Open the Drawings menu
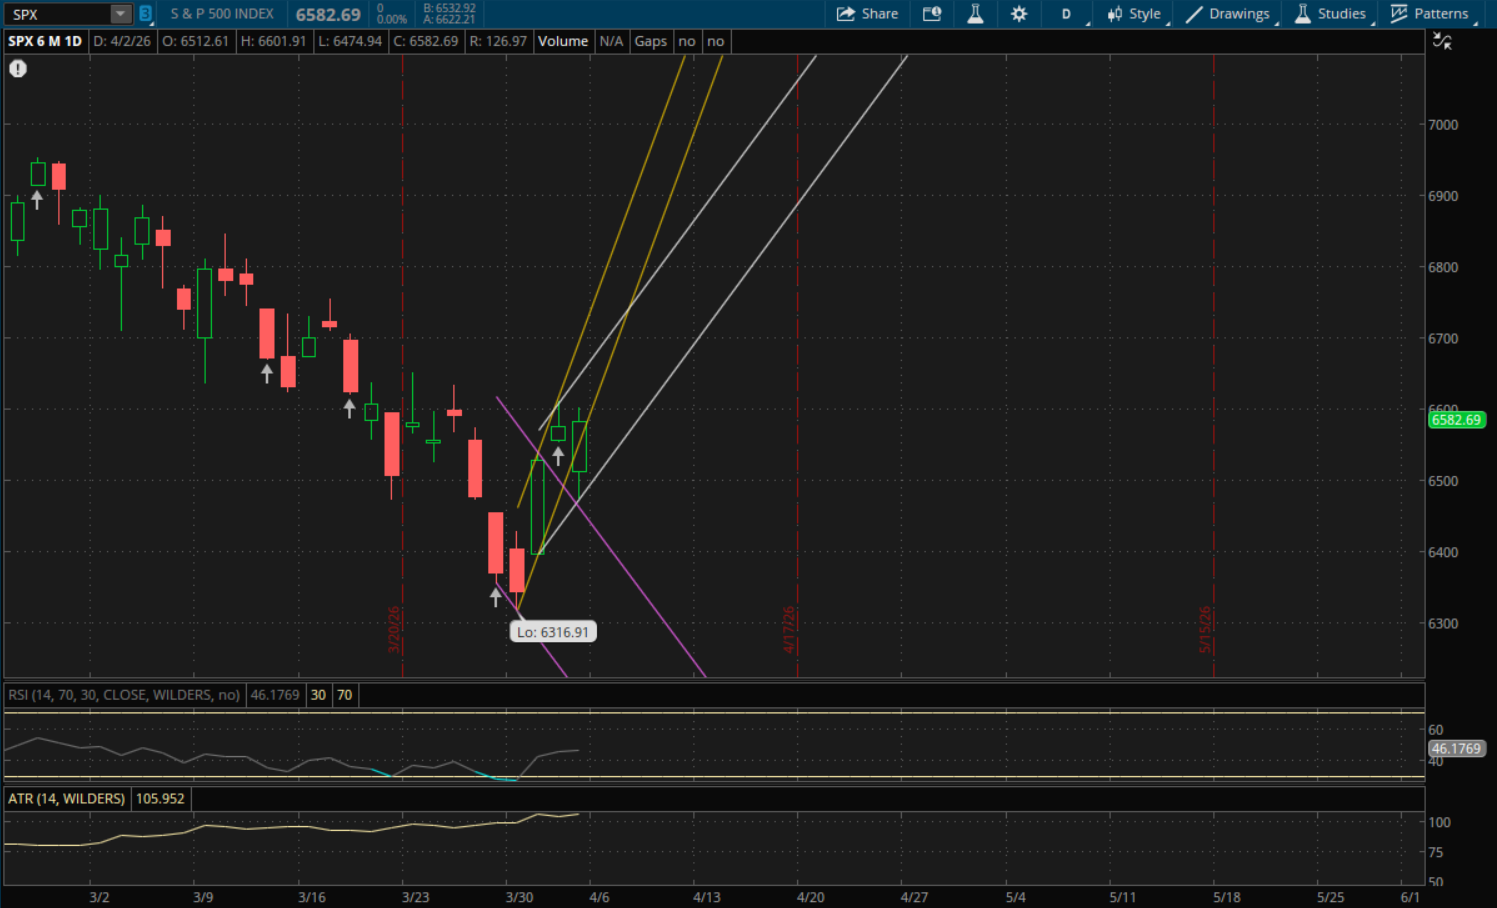The height and width of the screenshot is (908, 1497). [1228, 14]
